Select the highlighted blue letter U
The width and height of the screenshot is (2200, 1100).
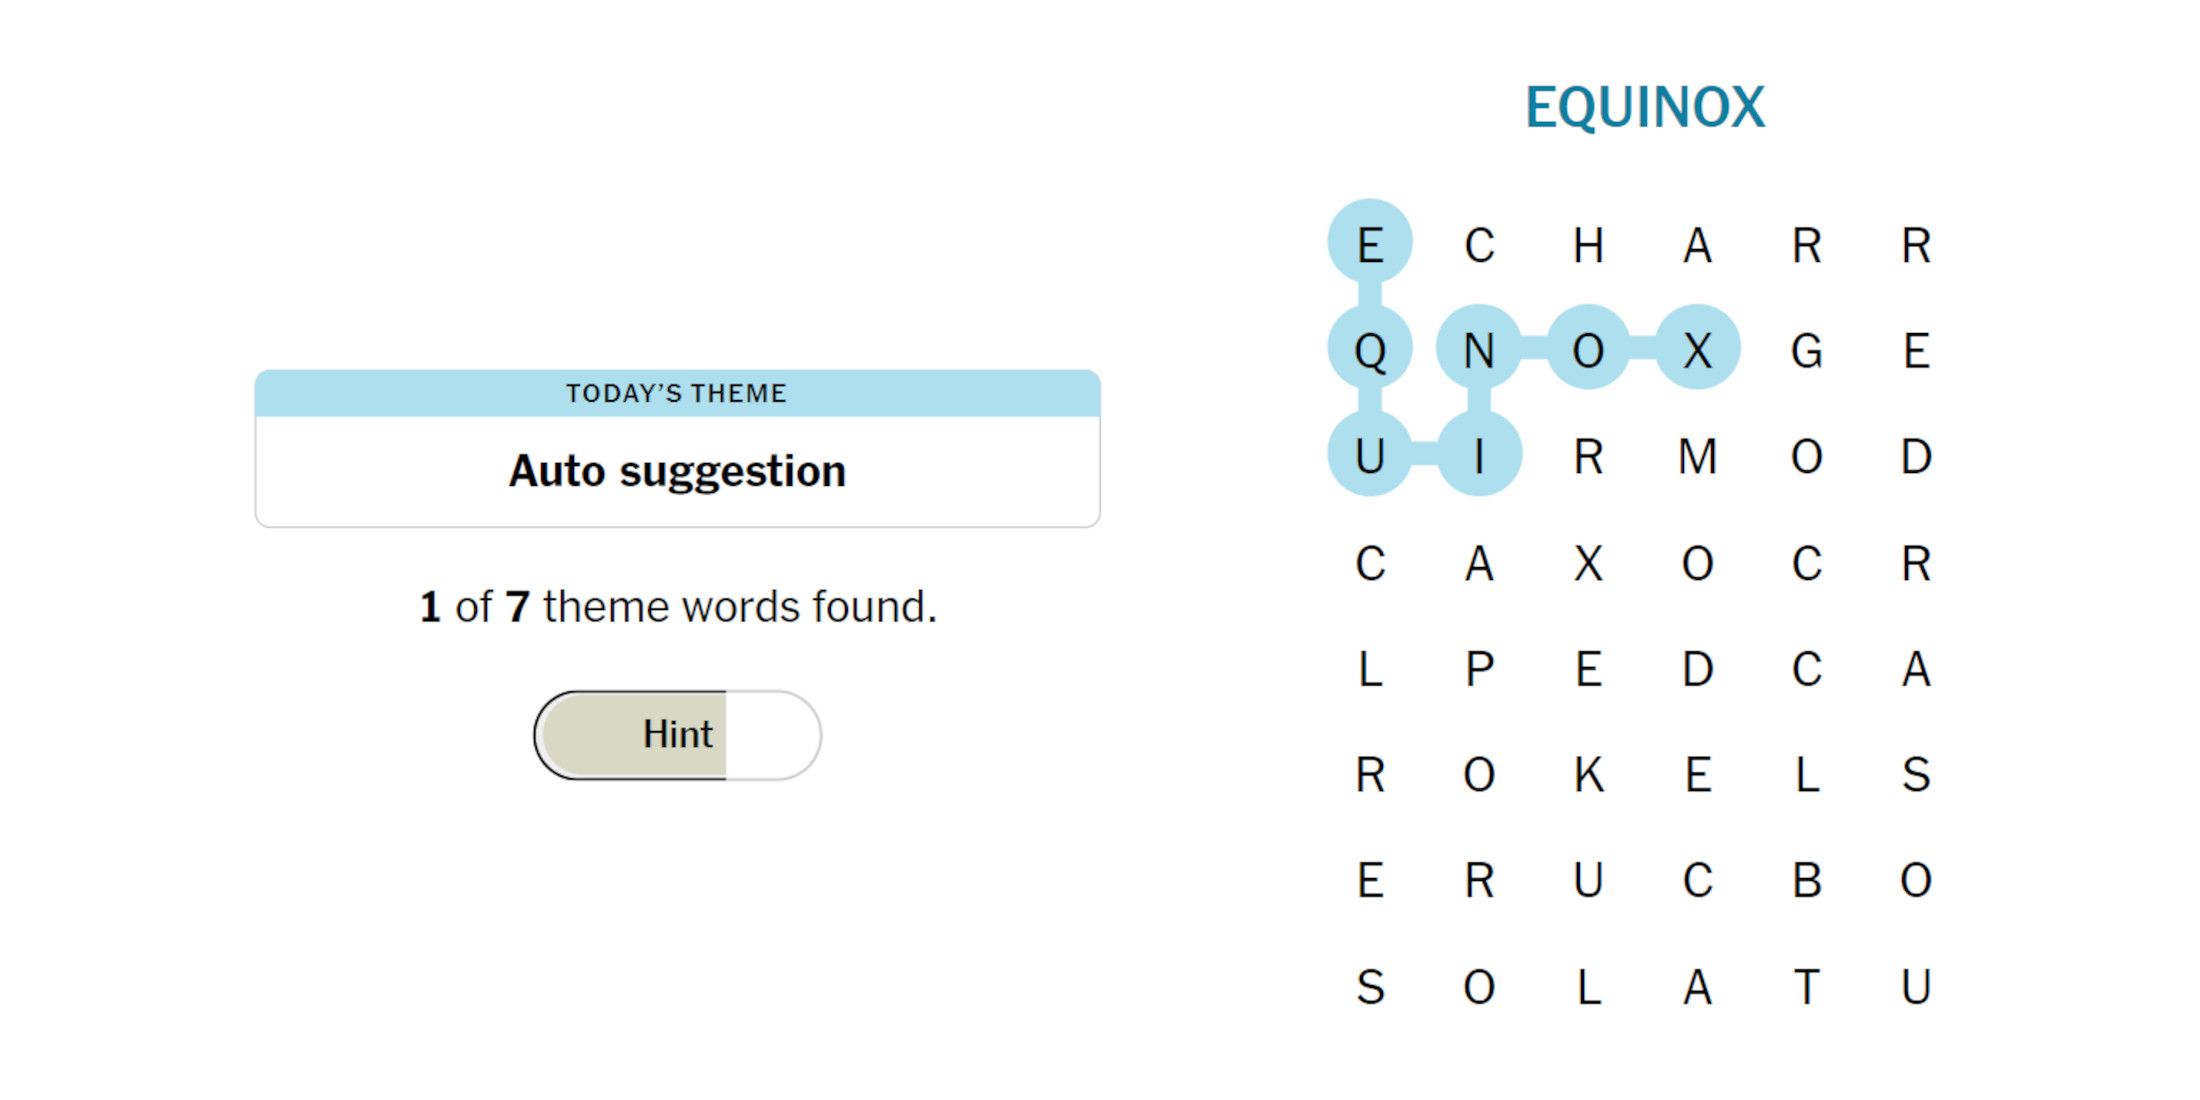tap(1370, 457)
